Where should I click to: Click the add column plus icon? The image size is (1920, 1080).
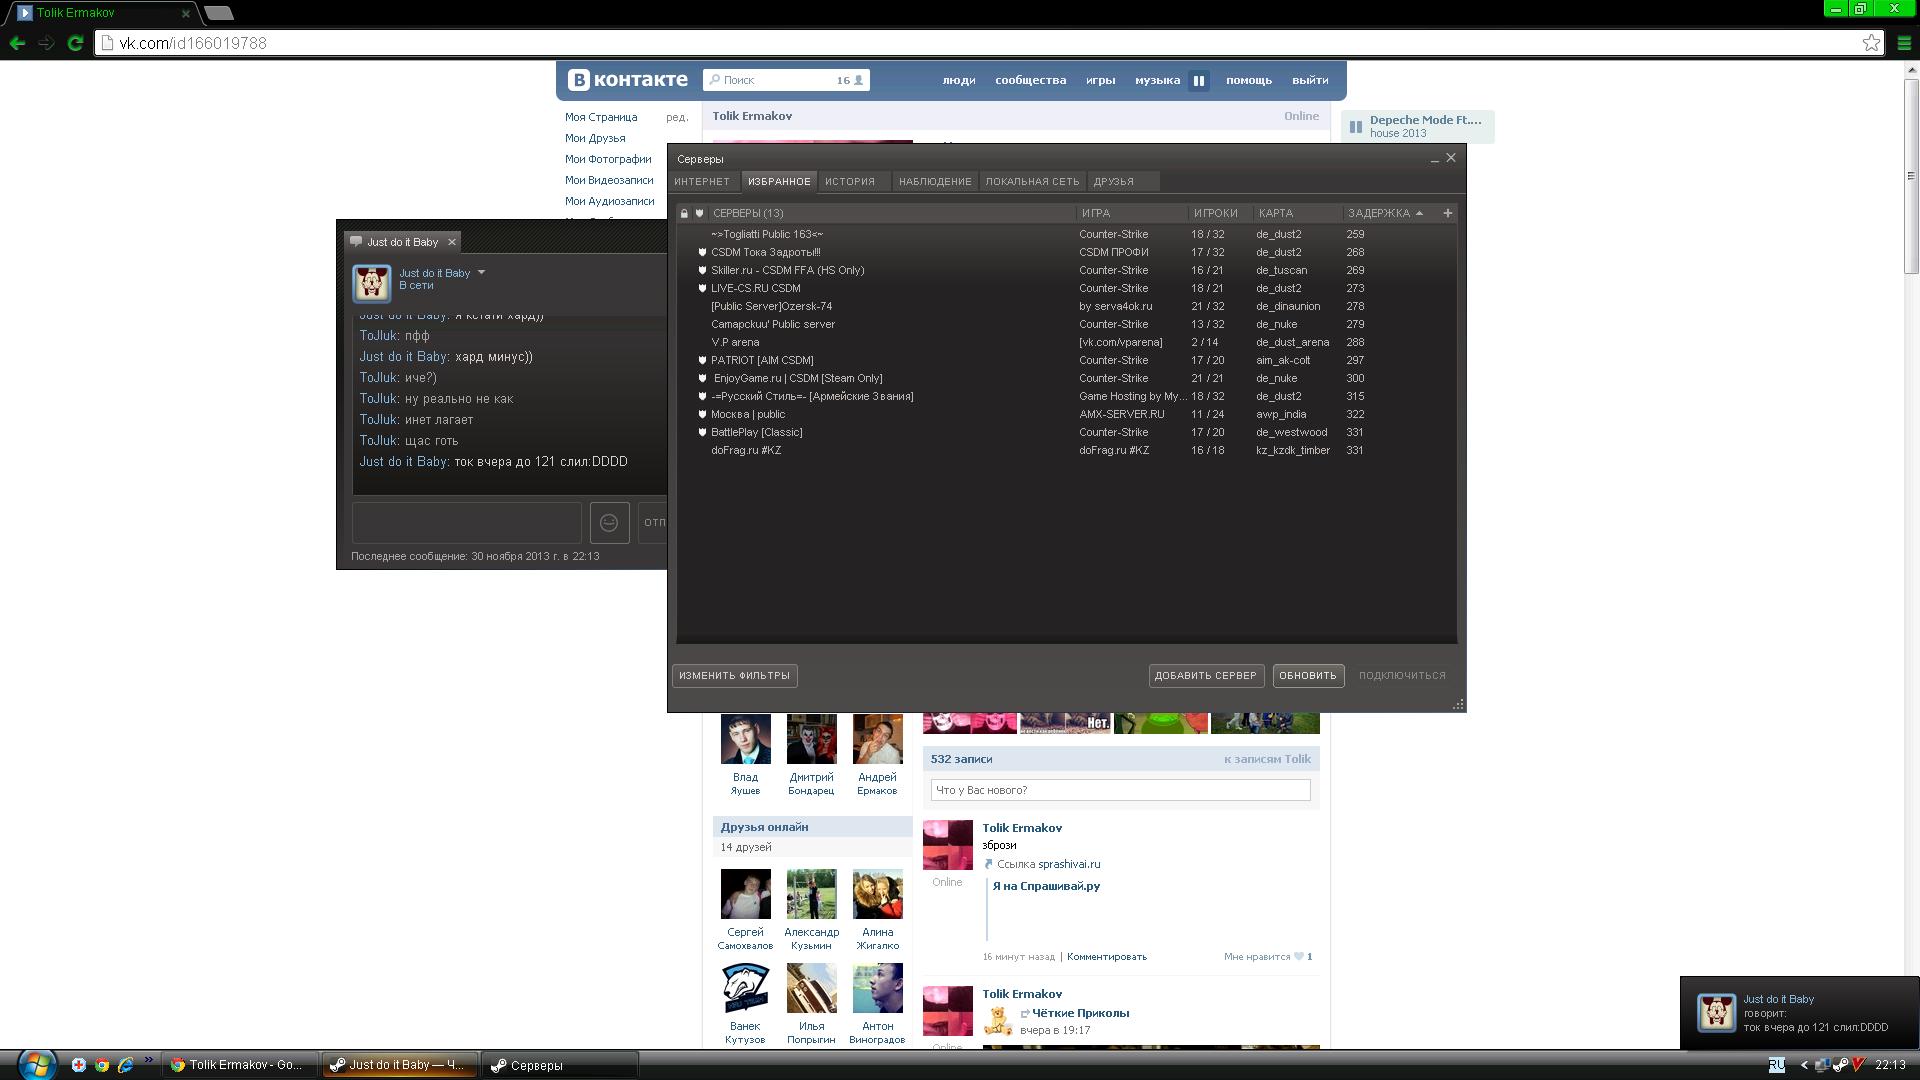(x=1447, y=213)
